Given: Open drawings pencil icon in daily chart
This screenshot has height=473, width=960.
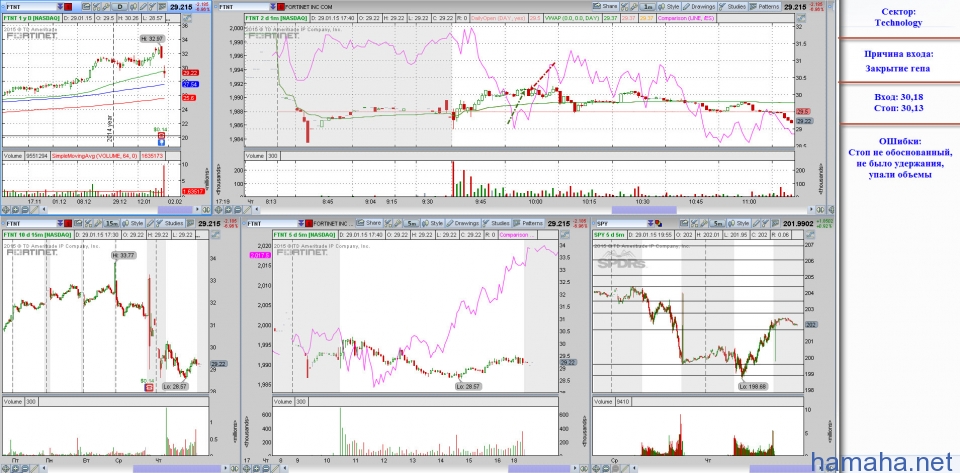Looking at the screenshot, I should click(x=143, y=7).
